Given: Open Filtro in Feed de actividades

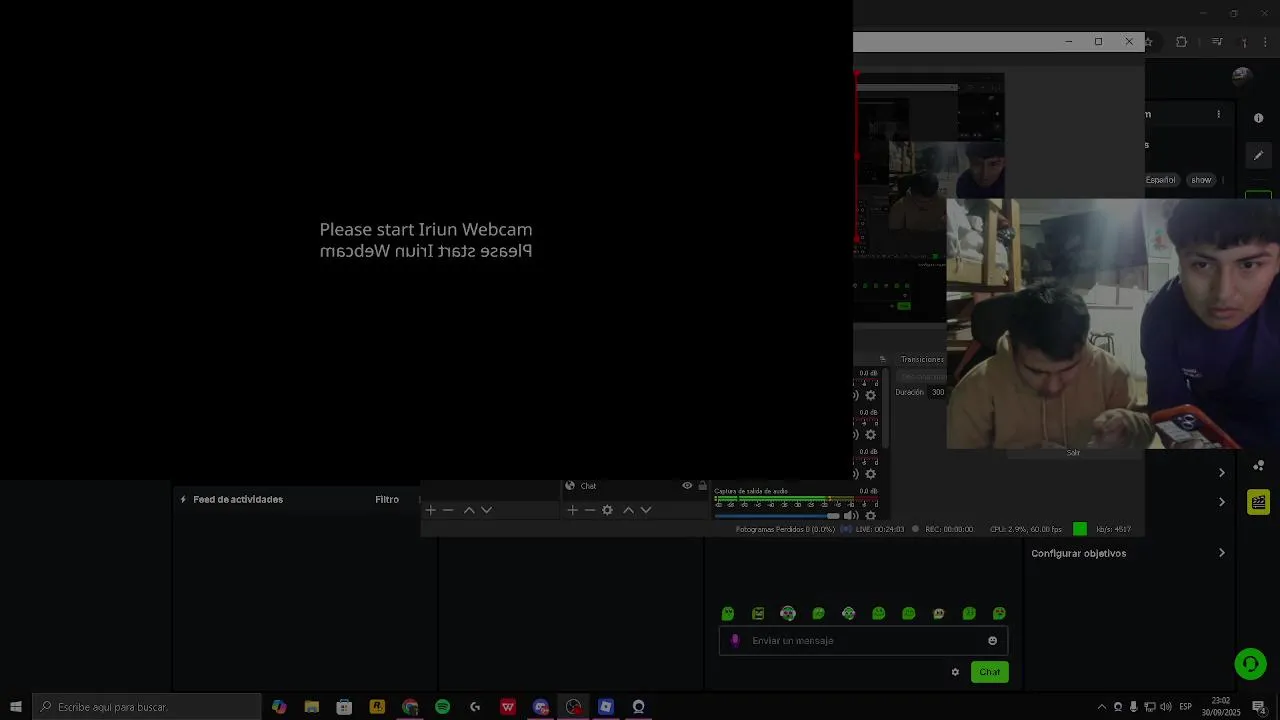Looking at the screenshot, I should pyautogui.click(x=387, y=499).
